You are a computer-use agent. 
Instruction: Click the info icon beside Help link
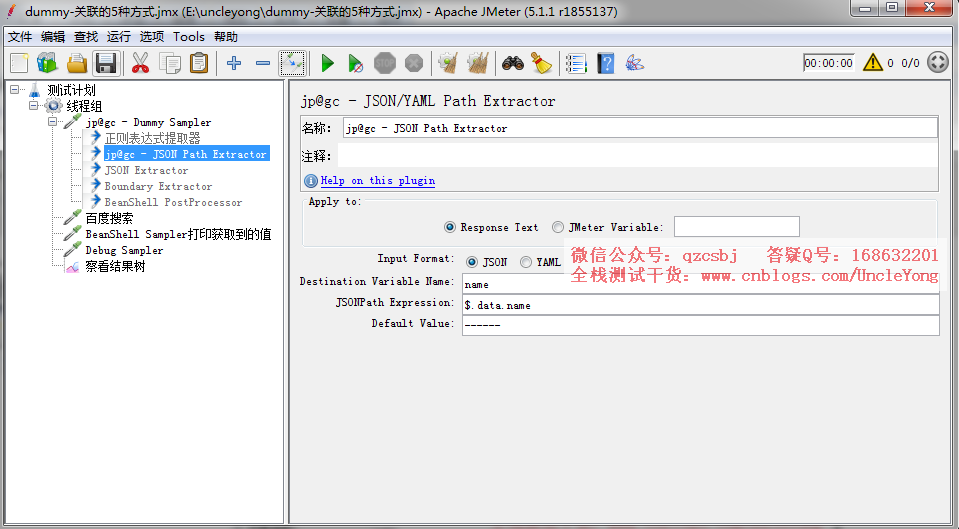point(311,180)
